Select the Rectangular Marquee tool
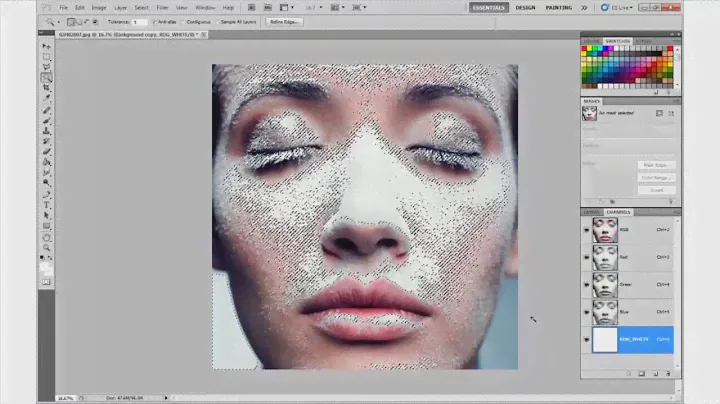The width and height of the screenshot is (720, 404). click(47, 57)
